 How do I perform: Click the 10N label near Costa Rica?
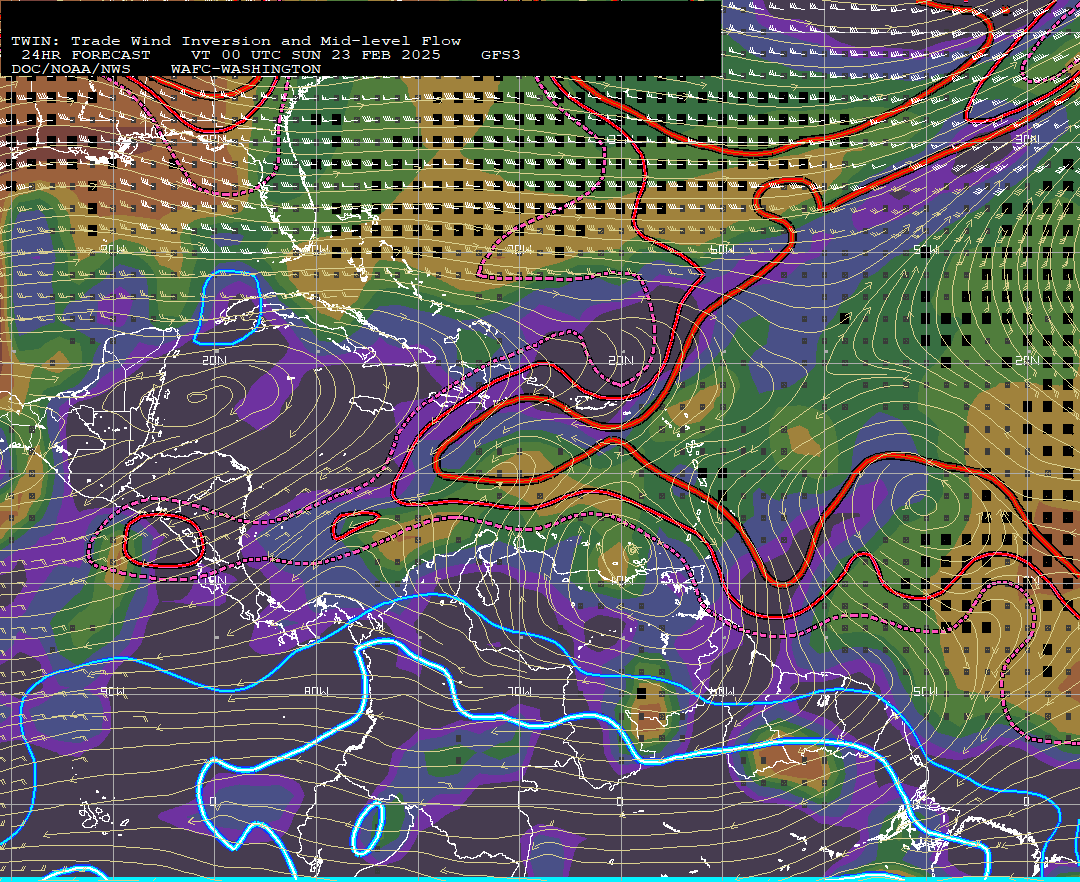(x=214, y=580)
